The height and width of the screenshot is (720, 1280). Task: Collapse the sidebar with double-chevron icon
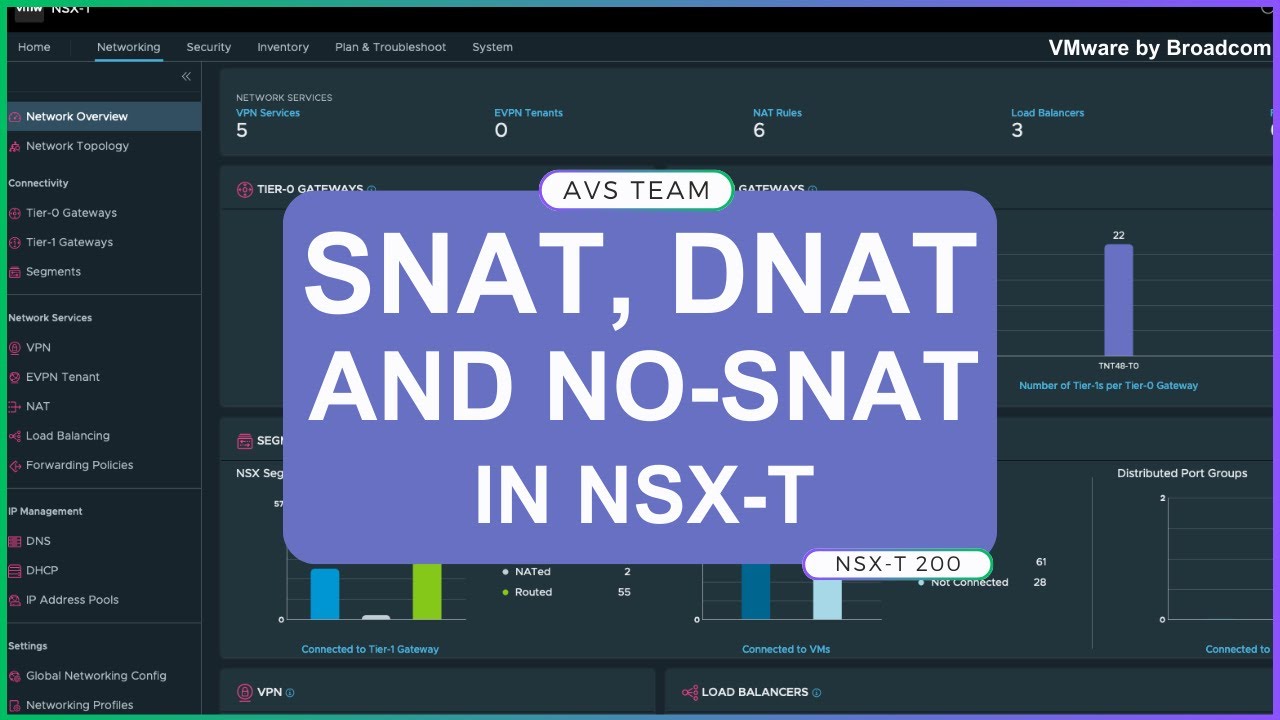(186, 77)
